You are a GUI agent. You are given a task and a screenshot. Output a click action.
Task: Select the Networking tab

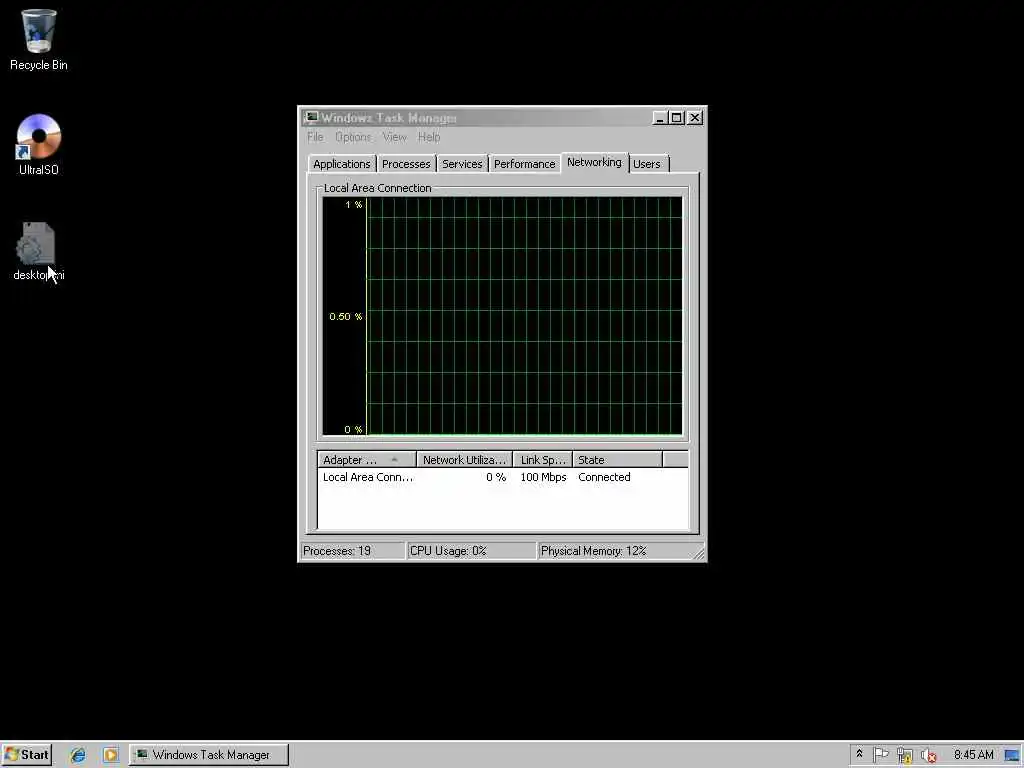[x=594, y=162]
